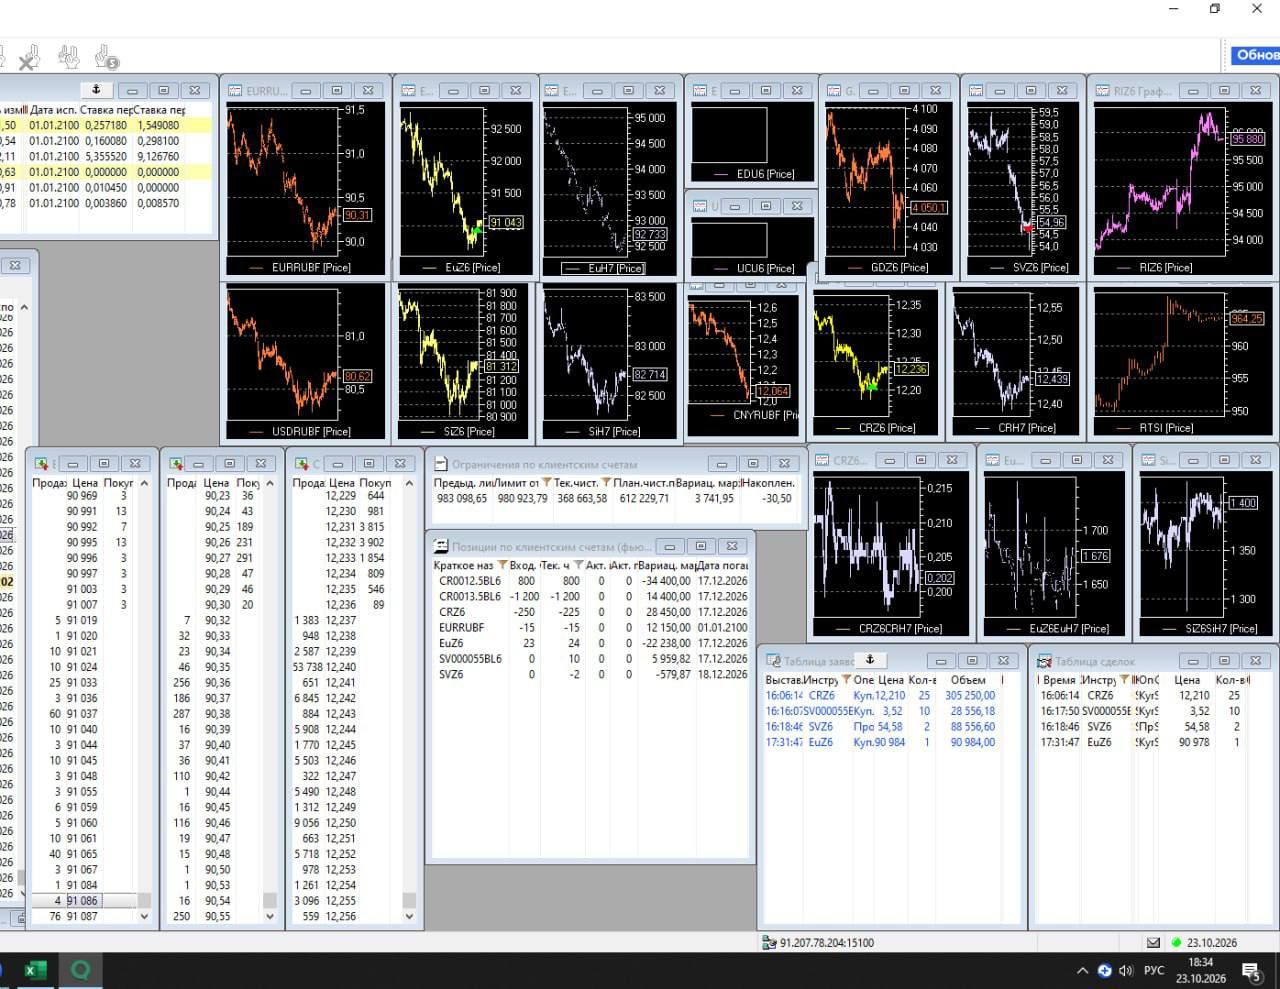Viewport: 1280px width, 989px height.
Task: Toggle the green connection status indicator
Action: click(x=1176, y=942)
